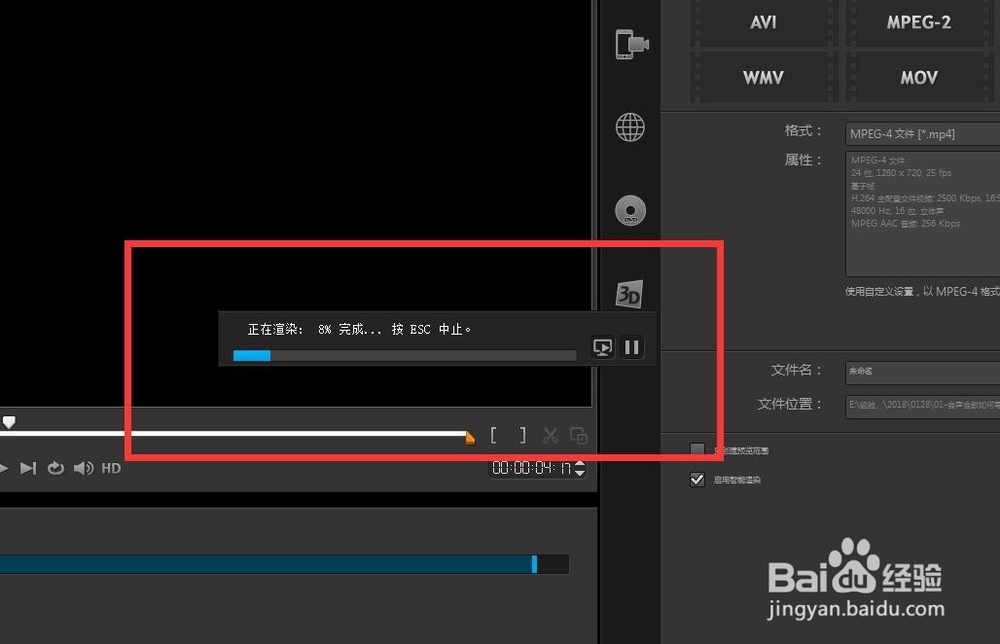Screen dimensions: 1000x644
Task: Set Mark-in with the left bracket icon
Action: point(493,435)
